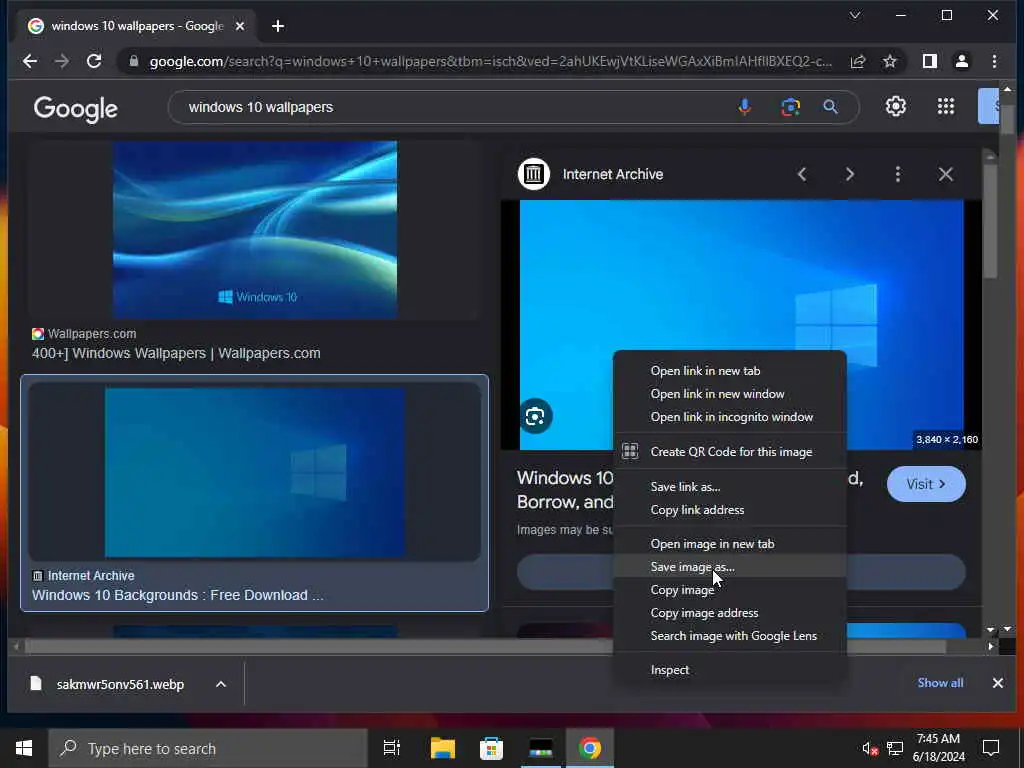
Task: Open the Chrome three-dot menu
Action: 994,61
